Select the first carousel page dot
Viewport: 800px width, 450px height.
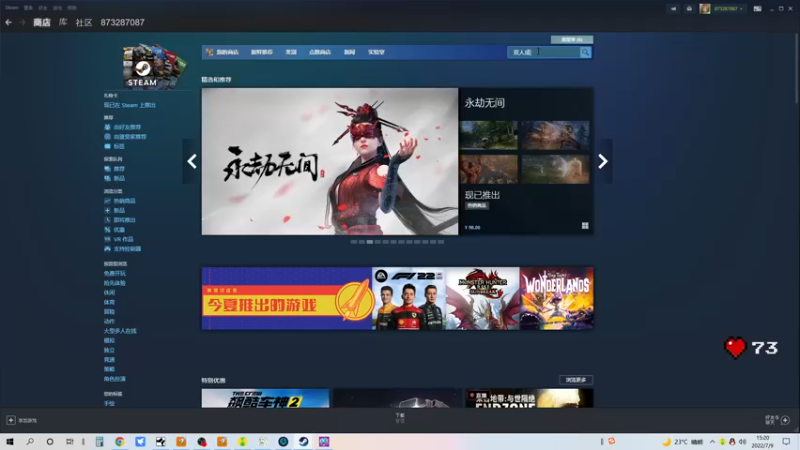point(354,242)
